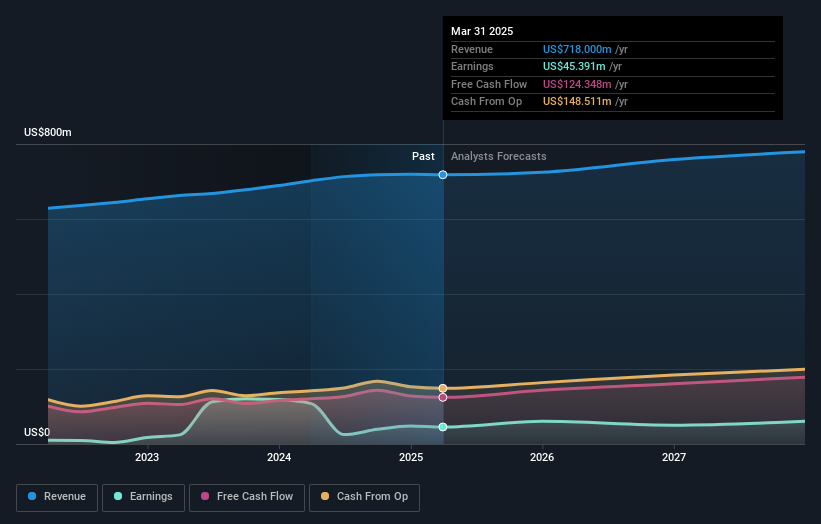Select the Earnings data point marker on chart

[x=443, y=427]
